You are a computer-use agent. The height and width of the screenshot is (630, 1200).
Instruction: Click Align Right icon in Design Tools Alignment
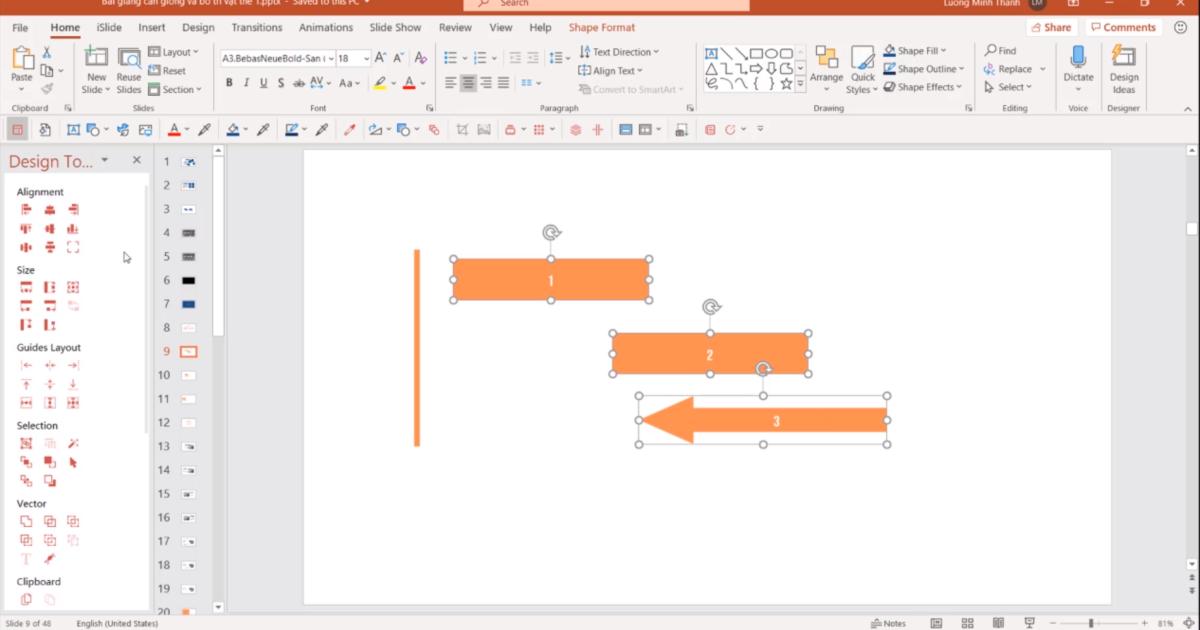coord(73,210)
